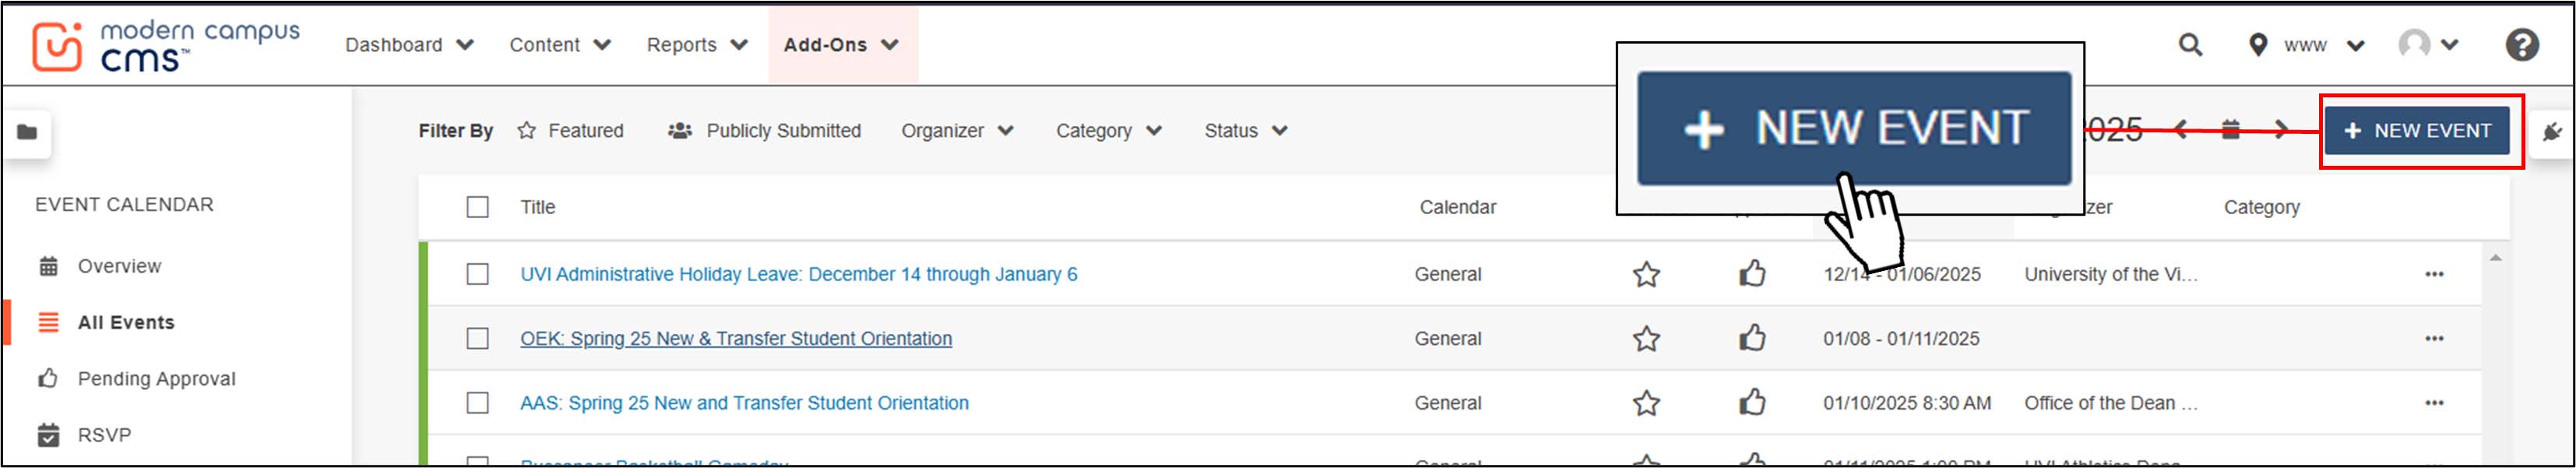The height and width of the screenshot is (468, 2576).
Task: Expand the Category filter dropdown
Action: (x=1108, y=131)
